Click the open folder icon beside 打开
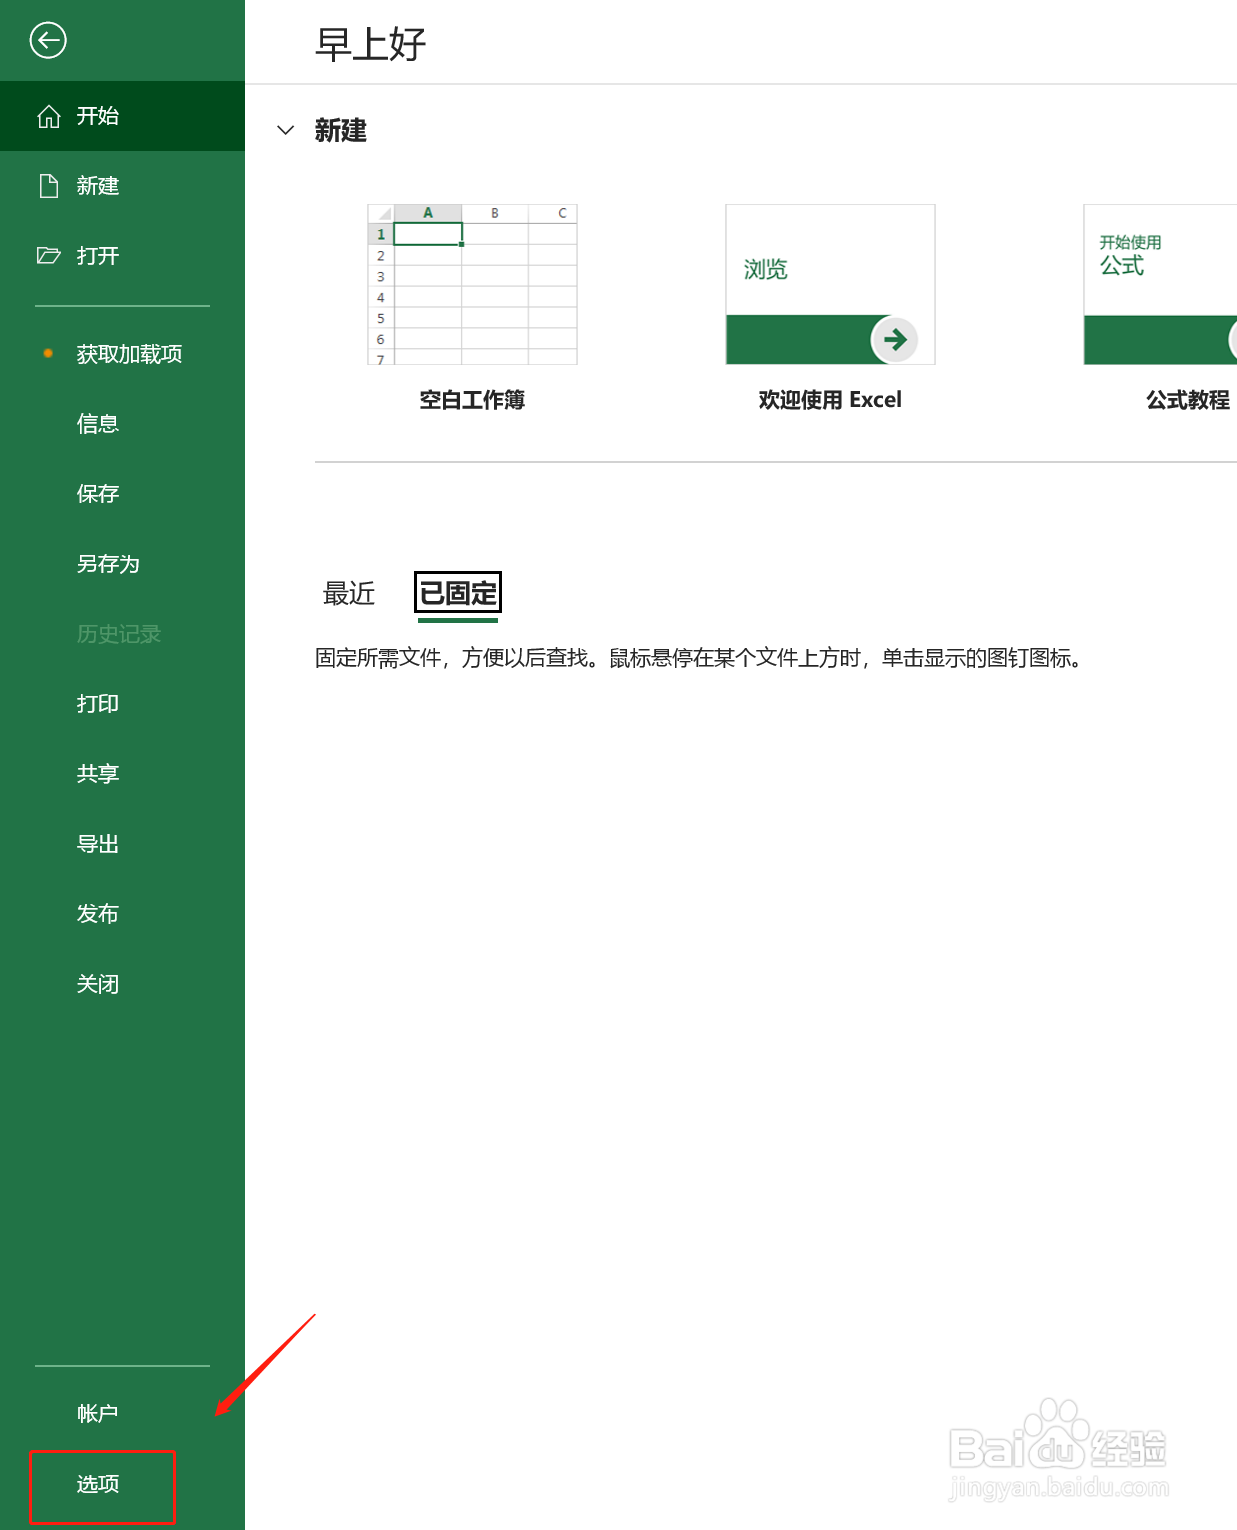Image resolution: width=1237 pixels, height=1530 pixels. point(49,256)
